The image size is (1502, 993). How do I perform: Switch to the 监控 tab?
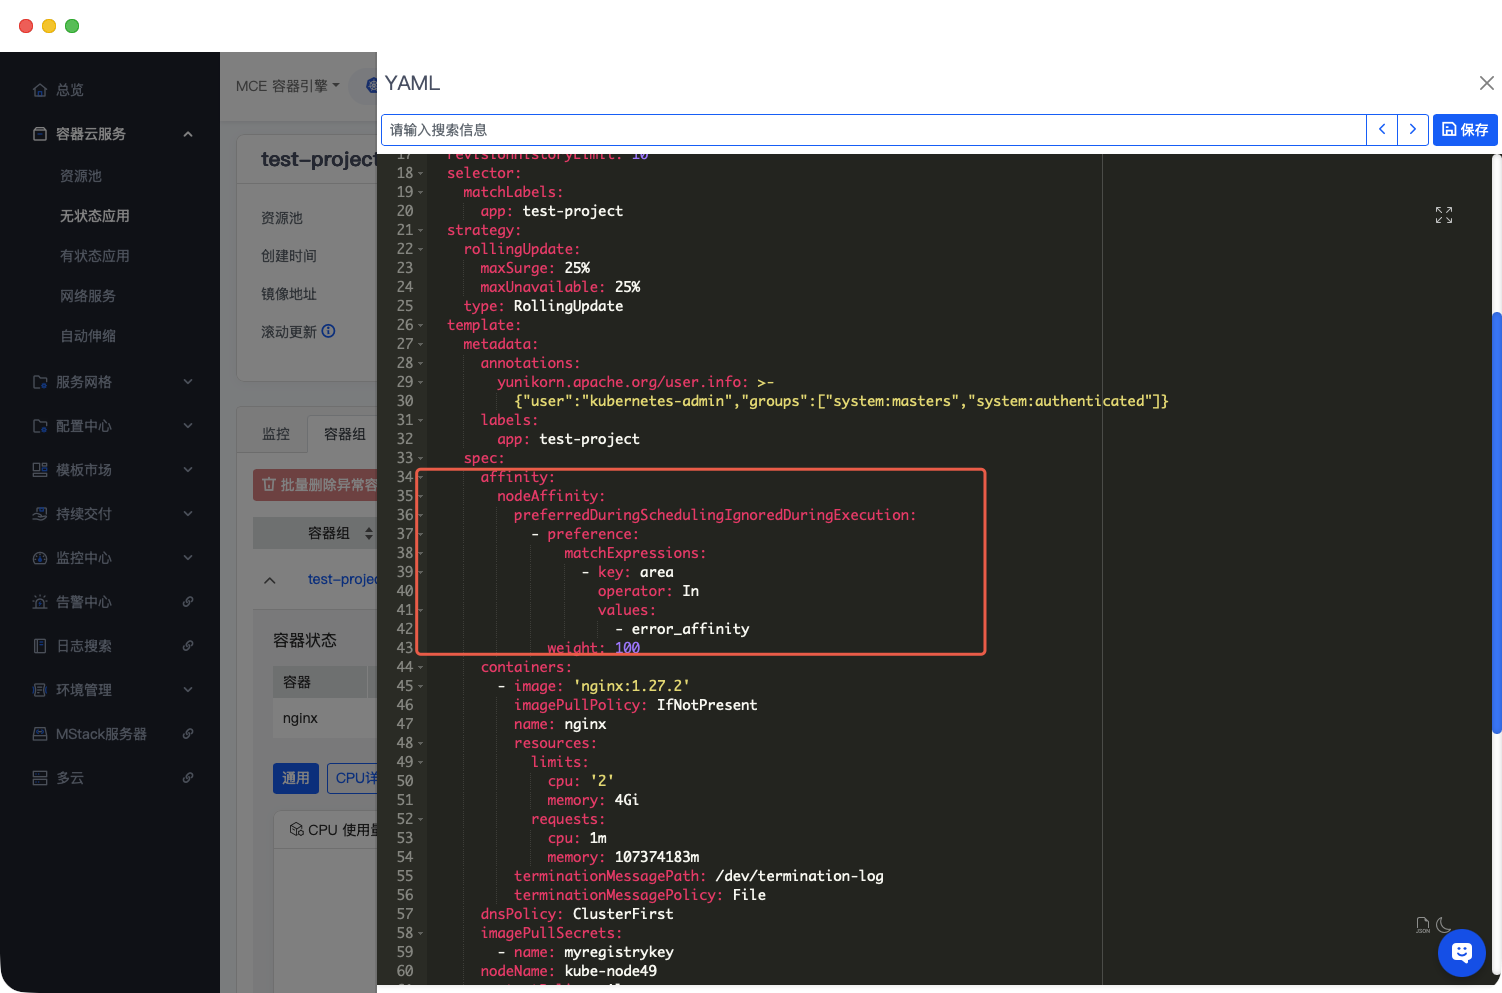click(x=275, y=434)
